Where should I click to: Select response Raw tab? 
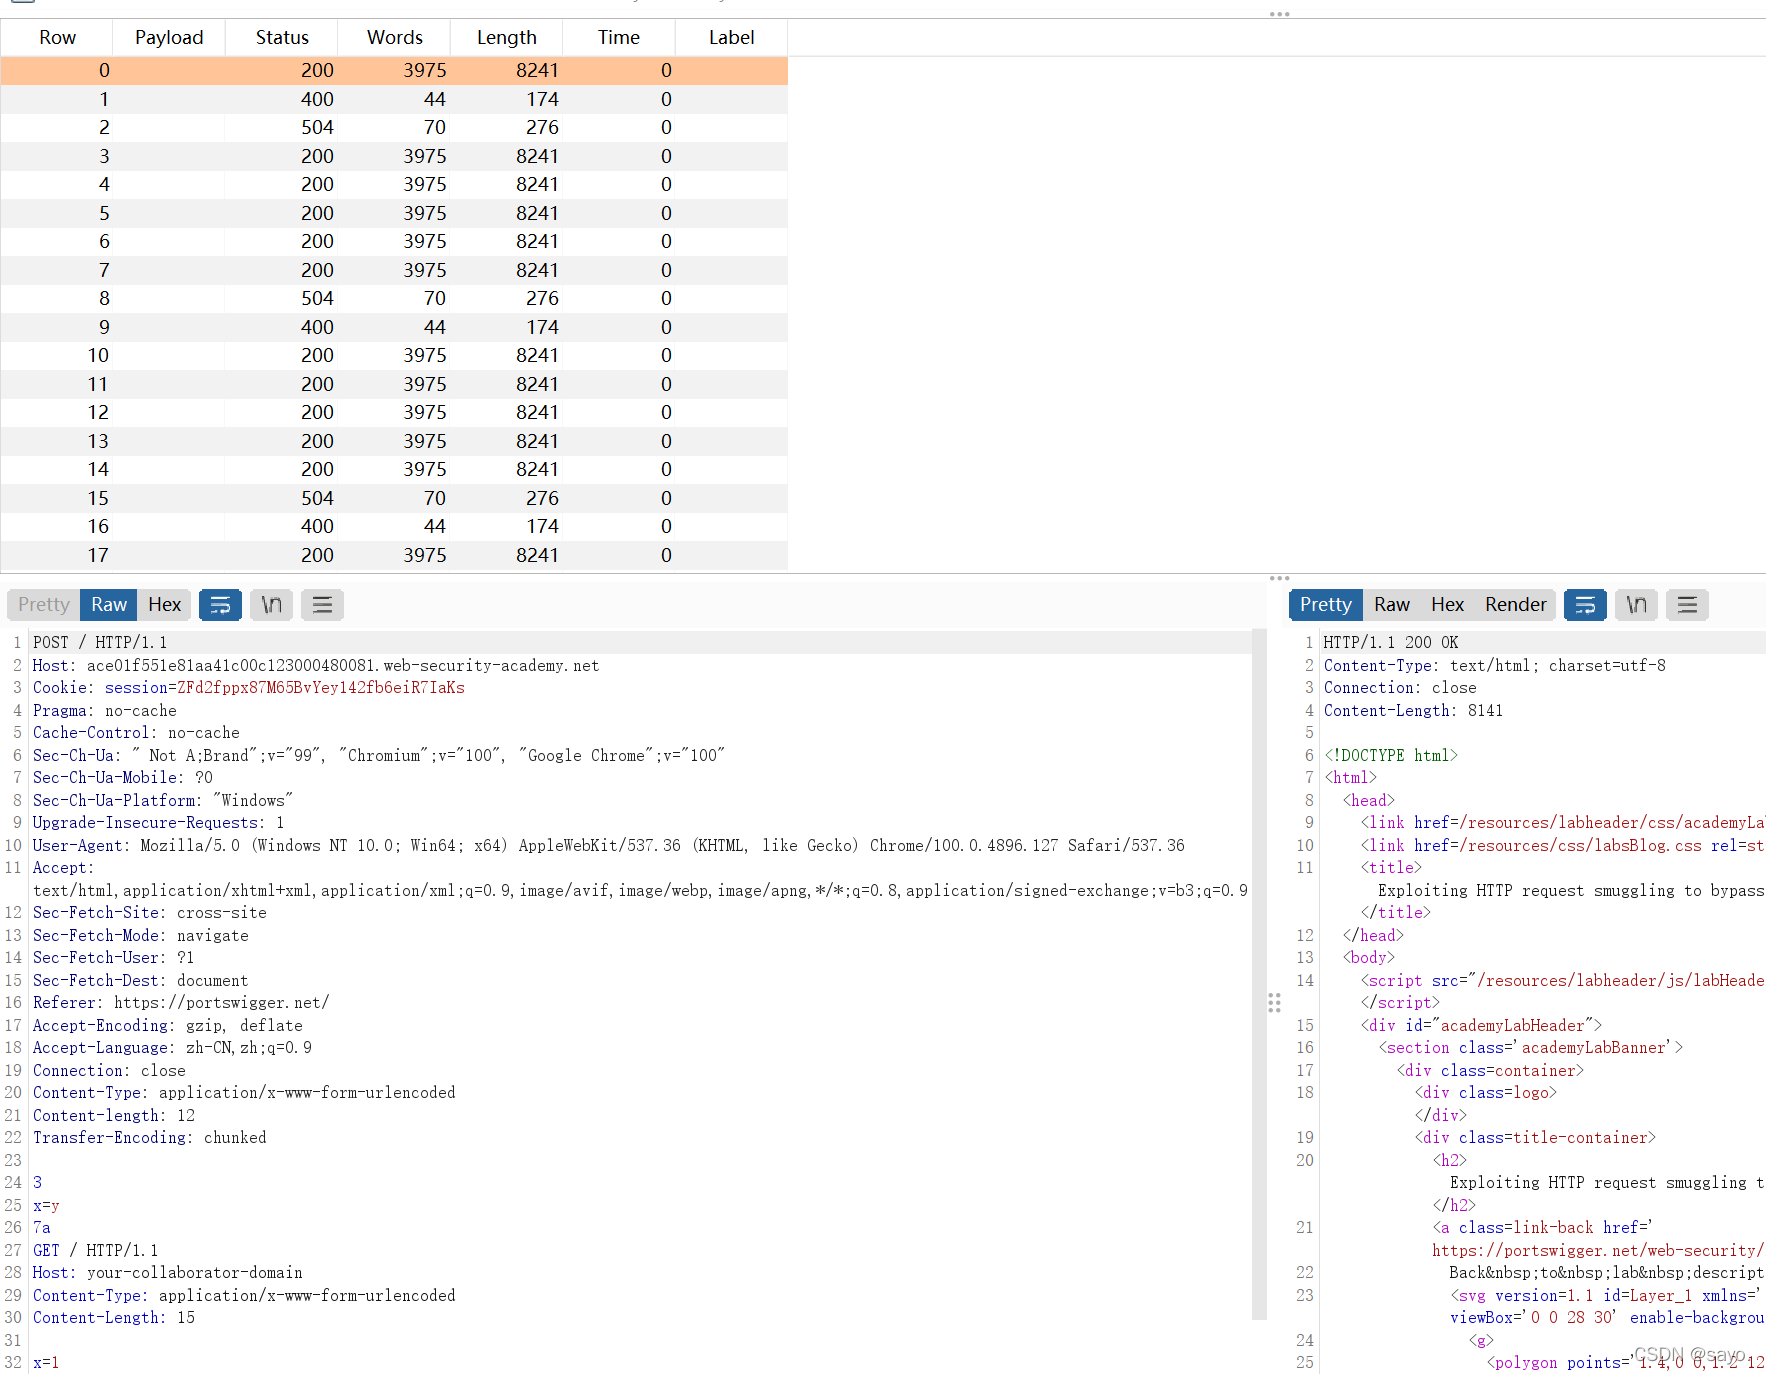tap(1392, 604)
